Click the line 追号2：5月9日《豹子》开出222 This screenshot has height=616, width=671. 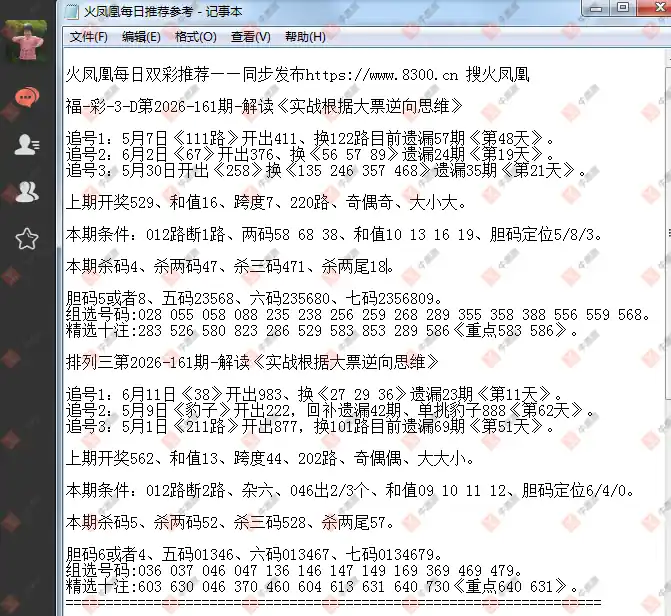click(x=330, y=410)
